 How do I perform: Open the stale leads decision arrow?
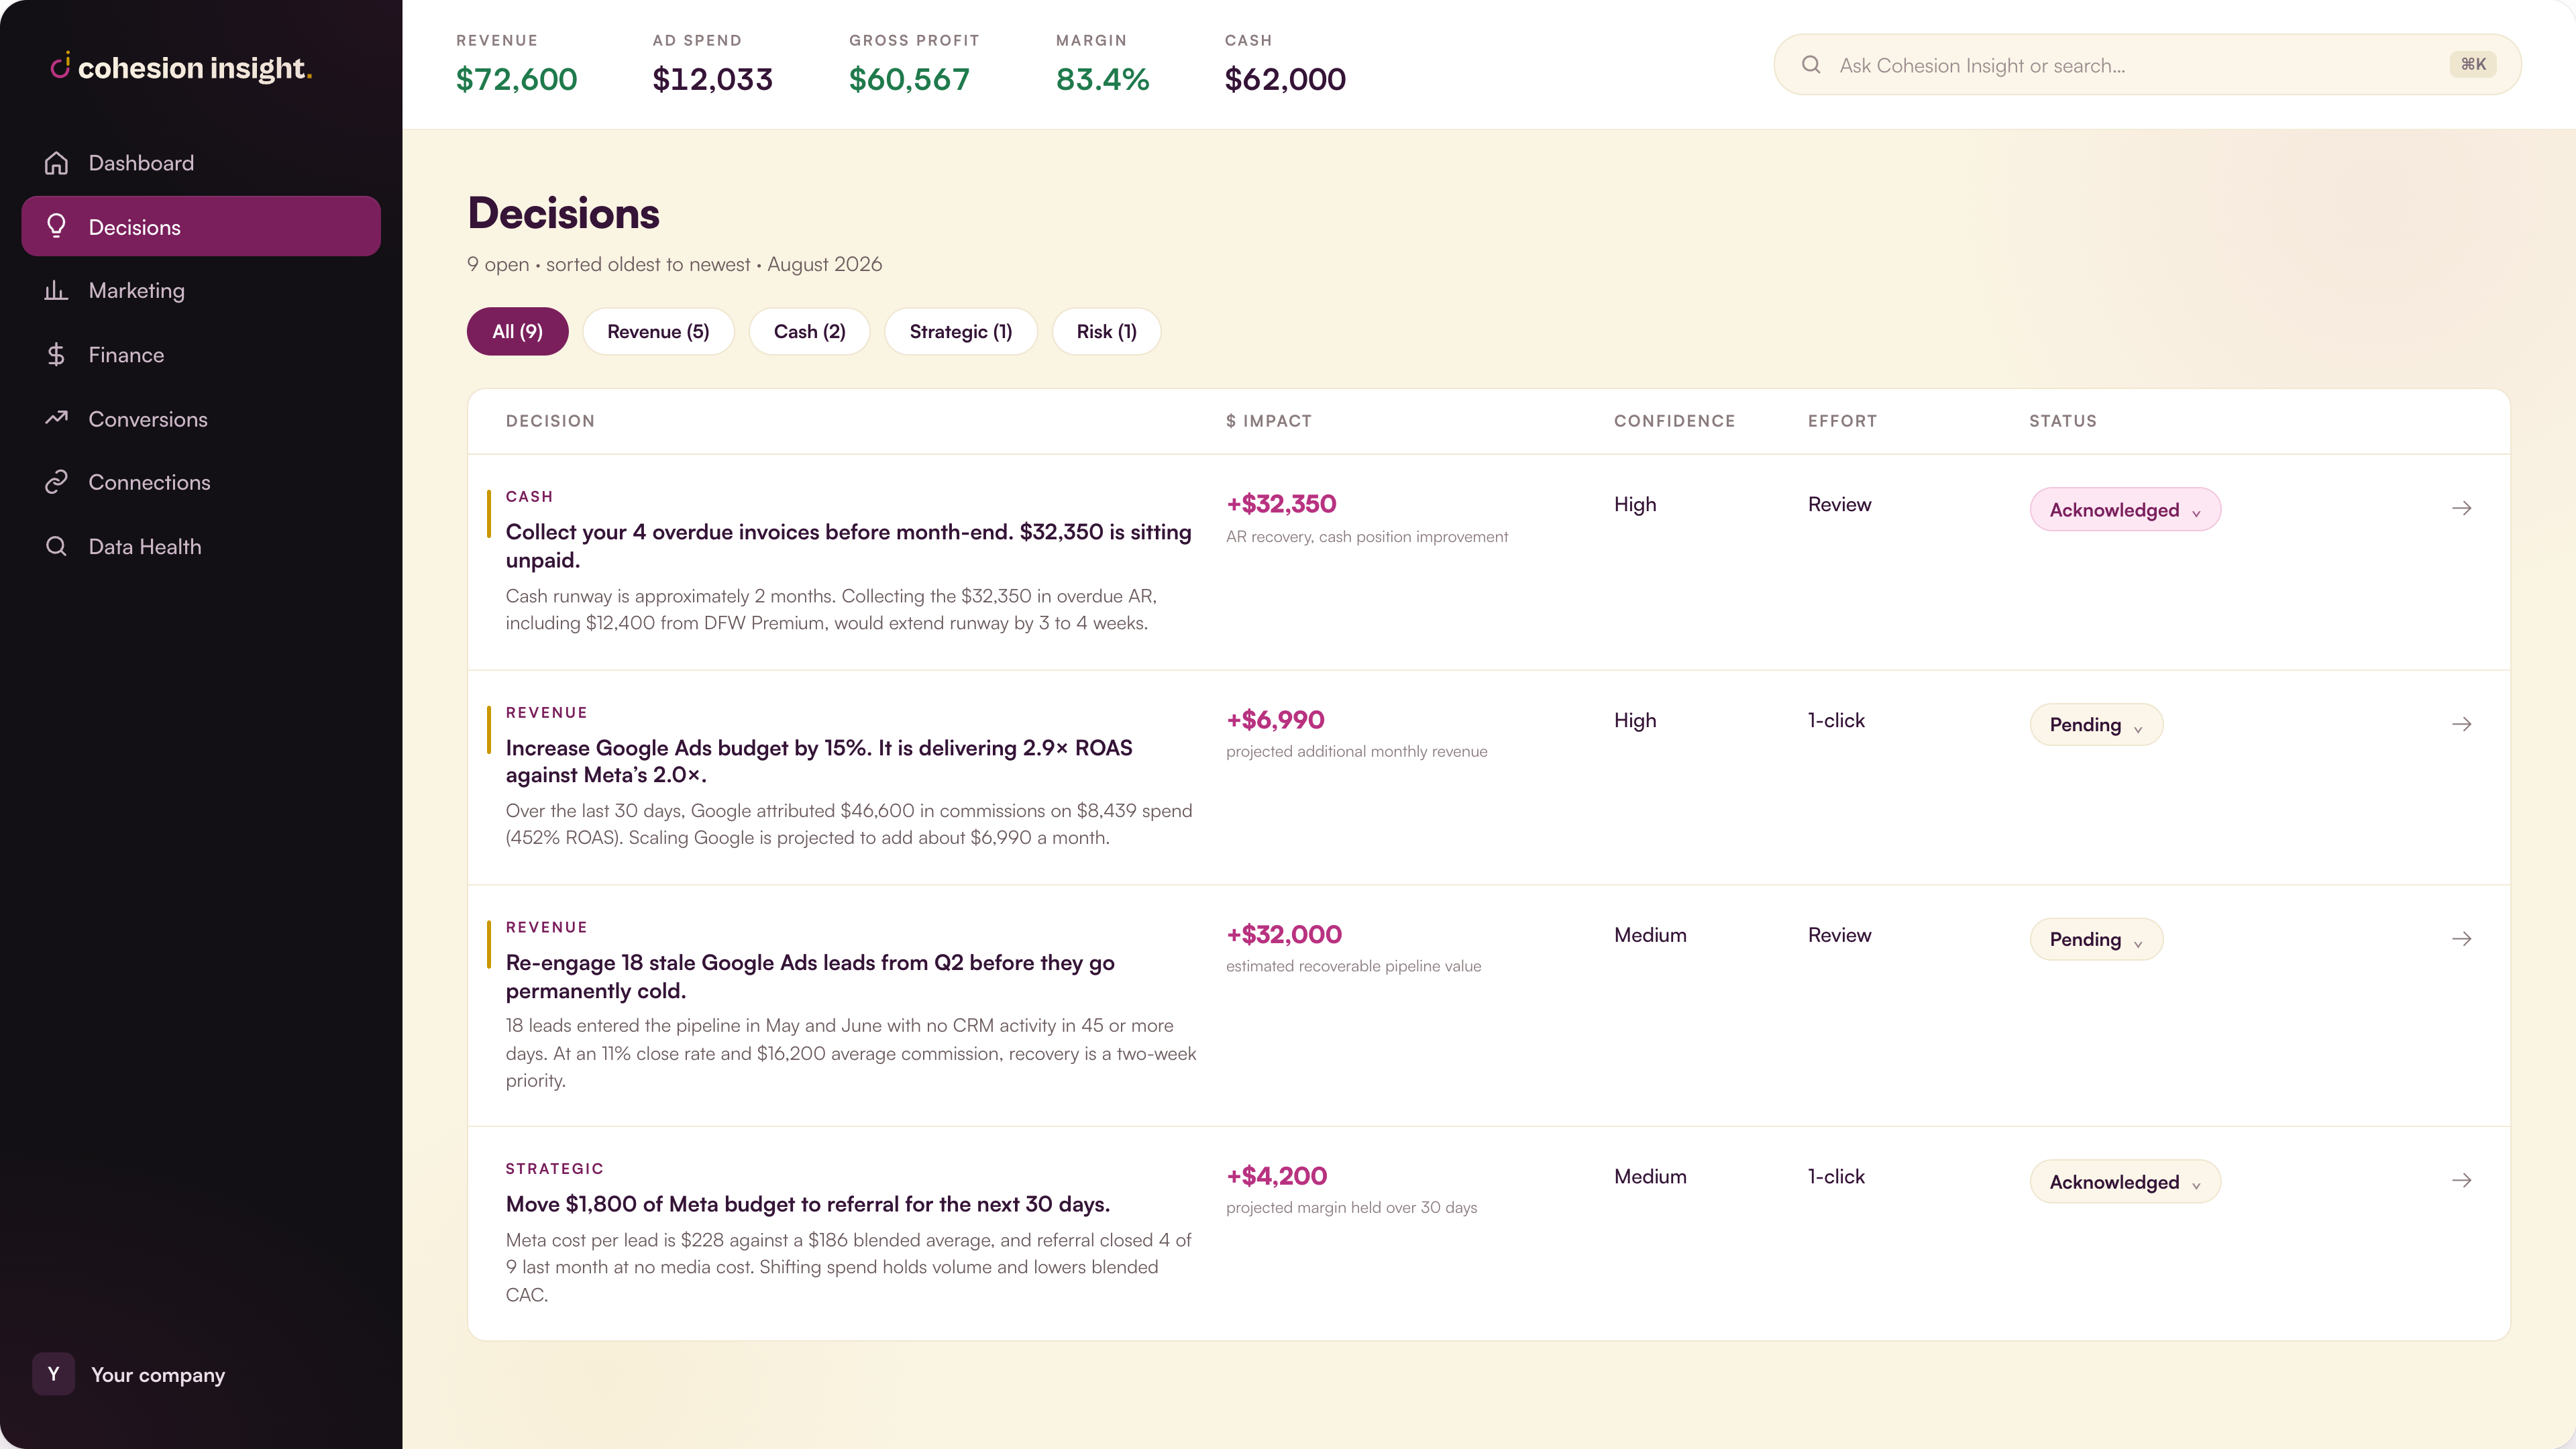2462,938
